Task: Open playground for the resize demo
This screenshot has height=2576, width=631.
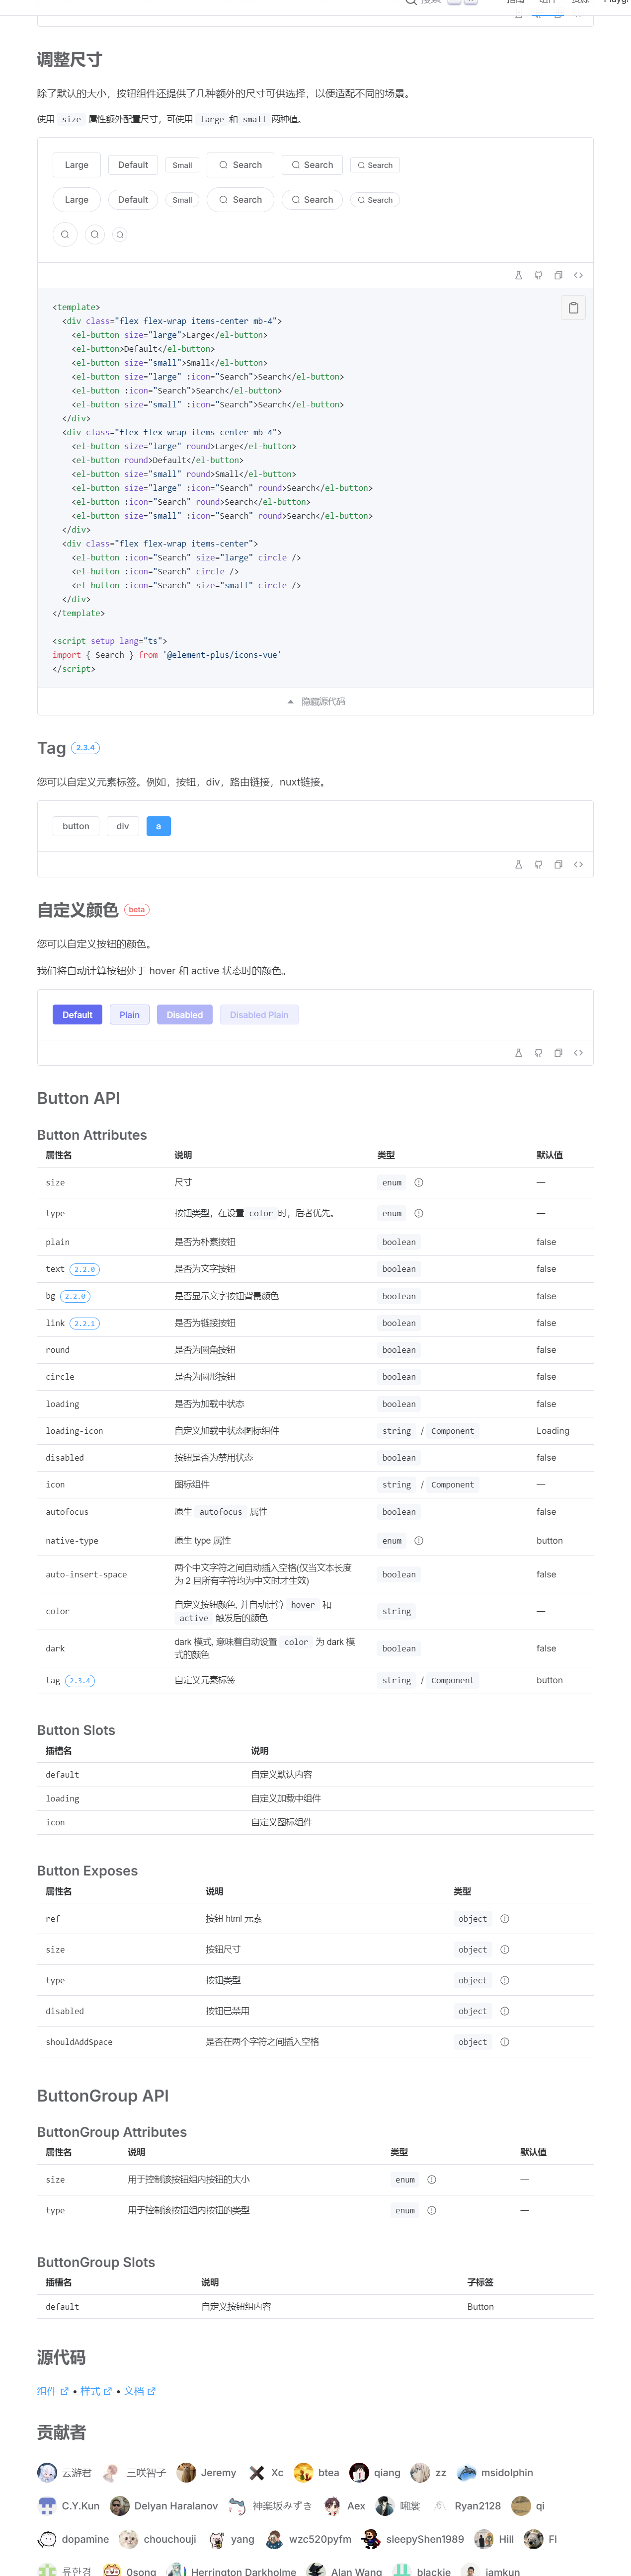Action: [x=518, y=275]
